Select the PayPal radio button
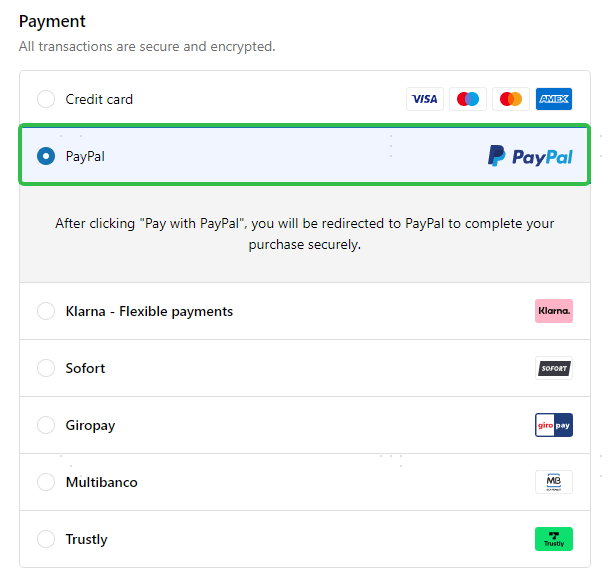The width and height of the screenshot is (612, 579). click(46, 156)
